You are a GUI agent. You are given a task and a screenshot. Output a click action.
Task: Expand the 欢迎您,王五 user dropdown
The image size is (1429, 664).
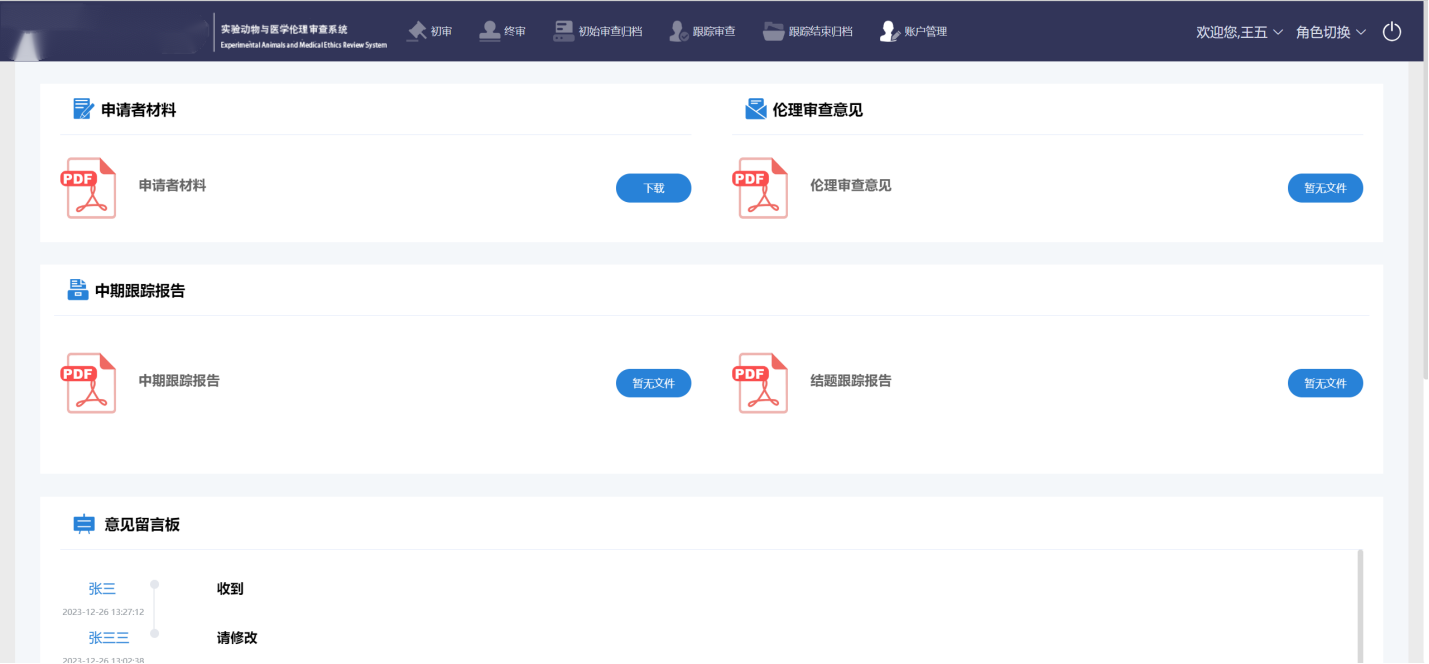[x=1239, y=32]
